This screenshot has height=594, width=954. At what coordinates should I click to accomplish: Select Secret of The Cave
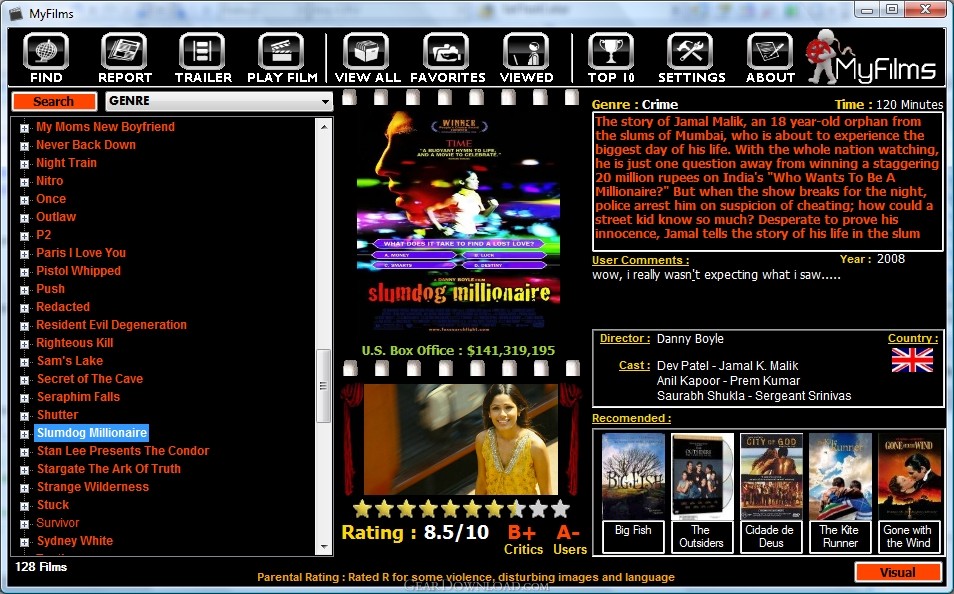[90, 379]
